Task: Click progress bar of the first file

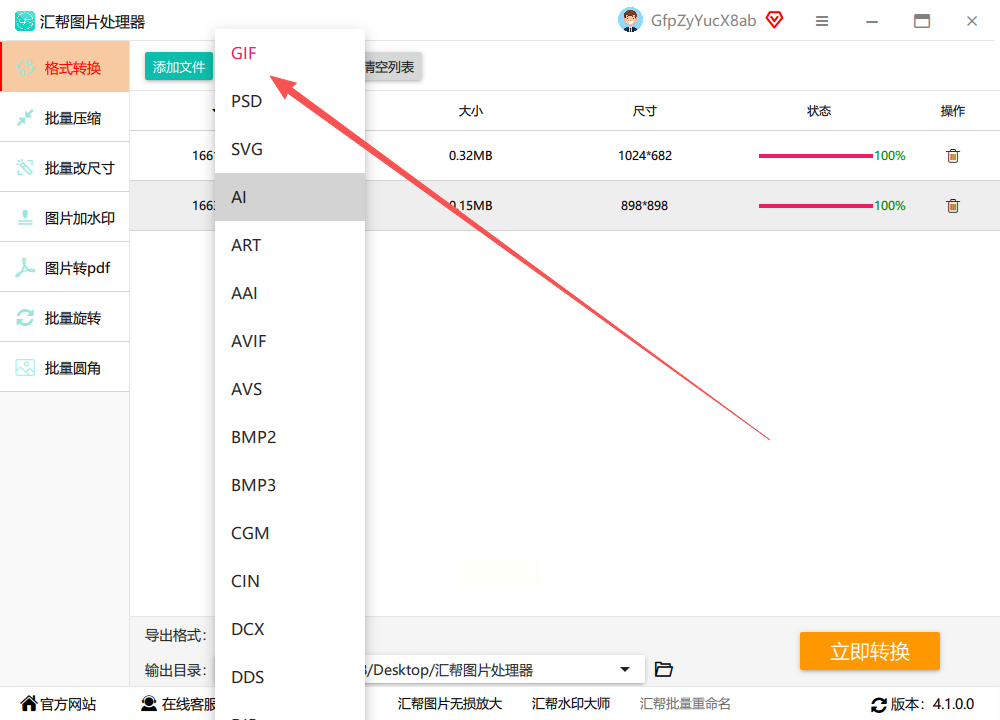Action: [815, 156]
